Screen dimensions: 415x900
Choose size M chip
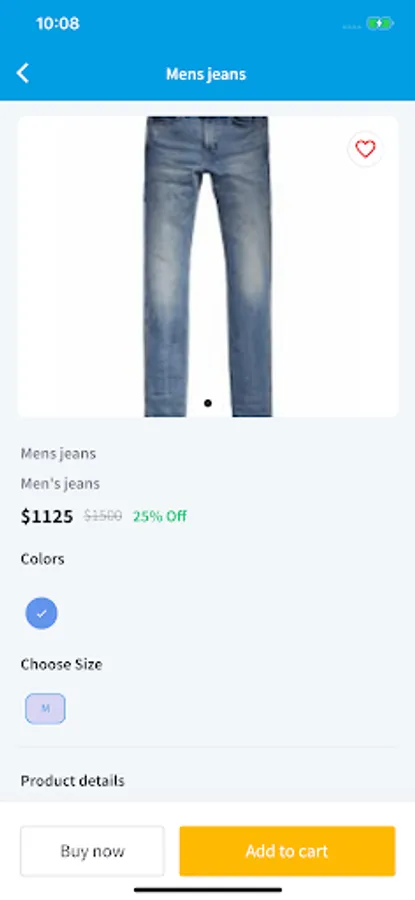point(45,709)
